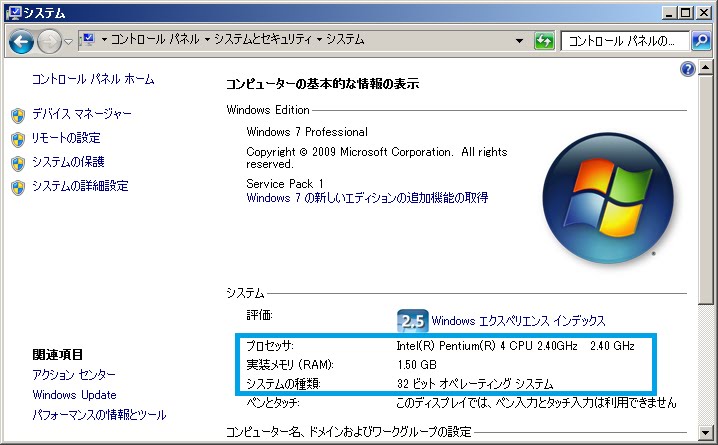Screen dimensions: 718x445
Task: Open Windows エクスペリエンス インデックス link
Action: click(518, 320)
